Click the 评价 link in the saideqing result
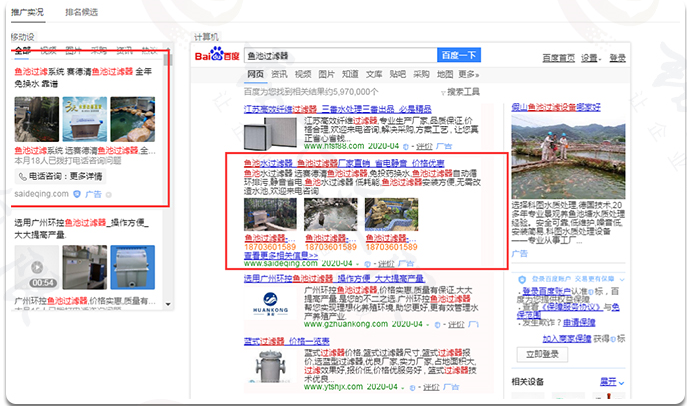 tap(386, 264)
